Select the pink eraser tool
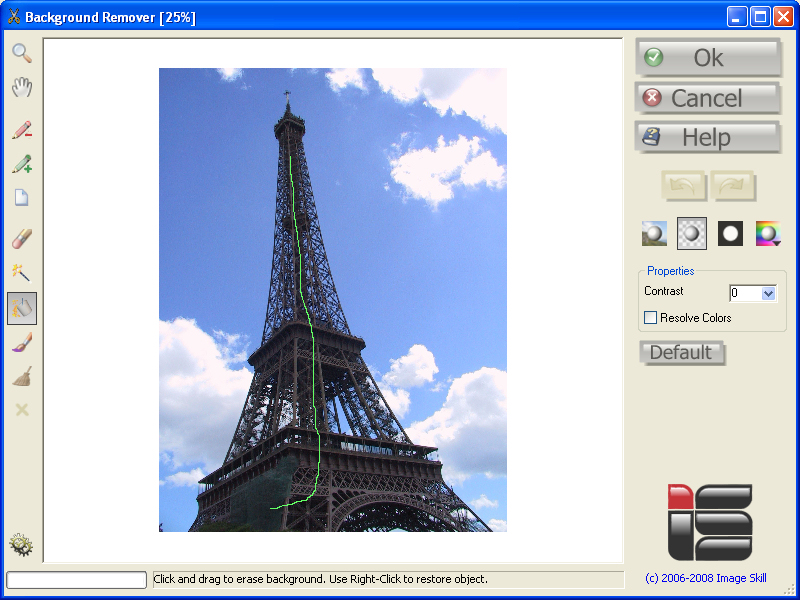This screenshot has width=800, height=600. [22, 238]
